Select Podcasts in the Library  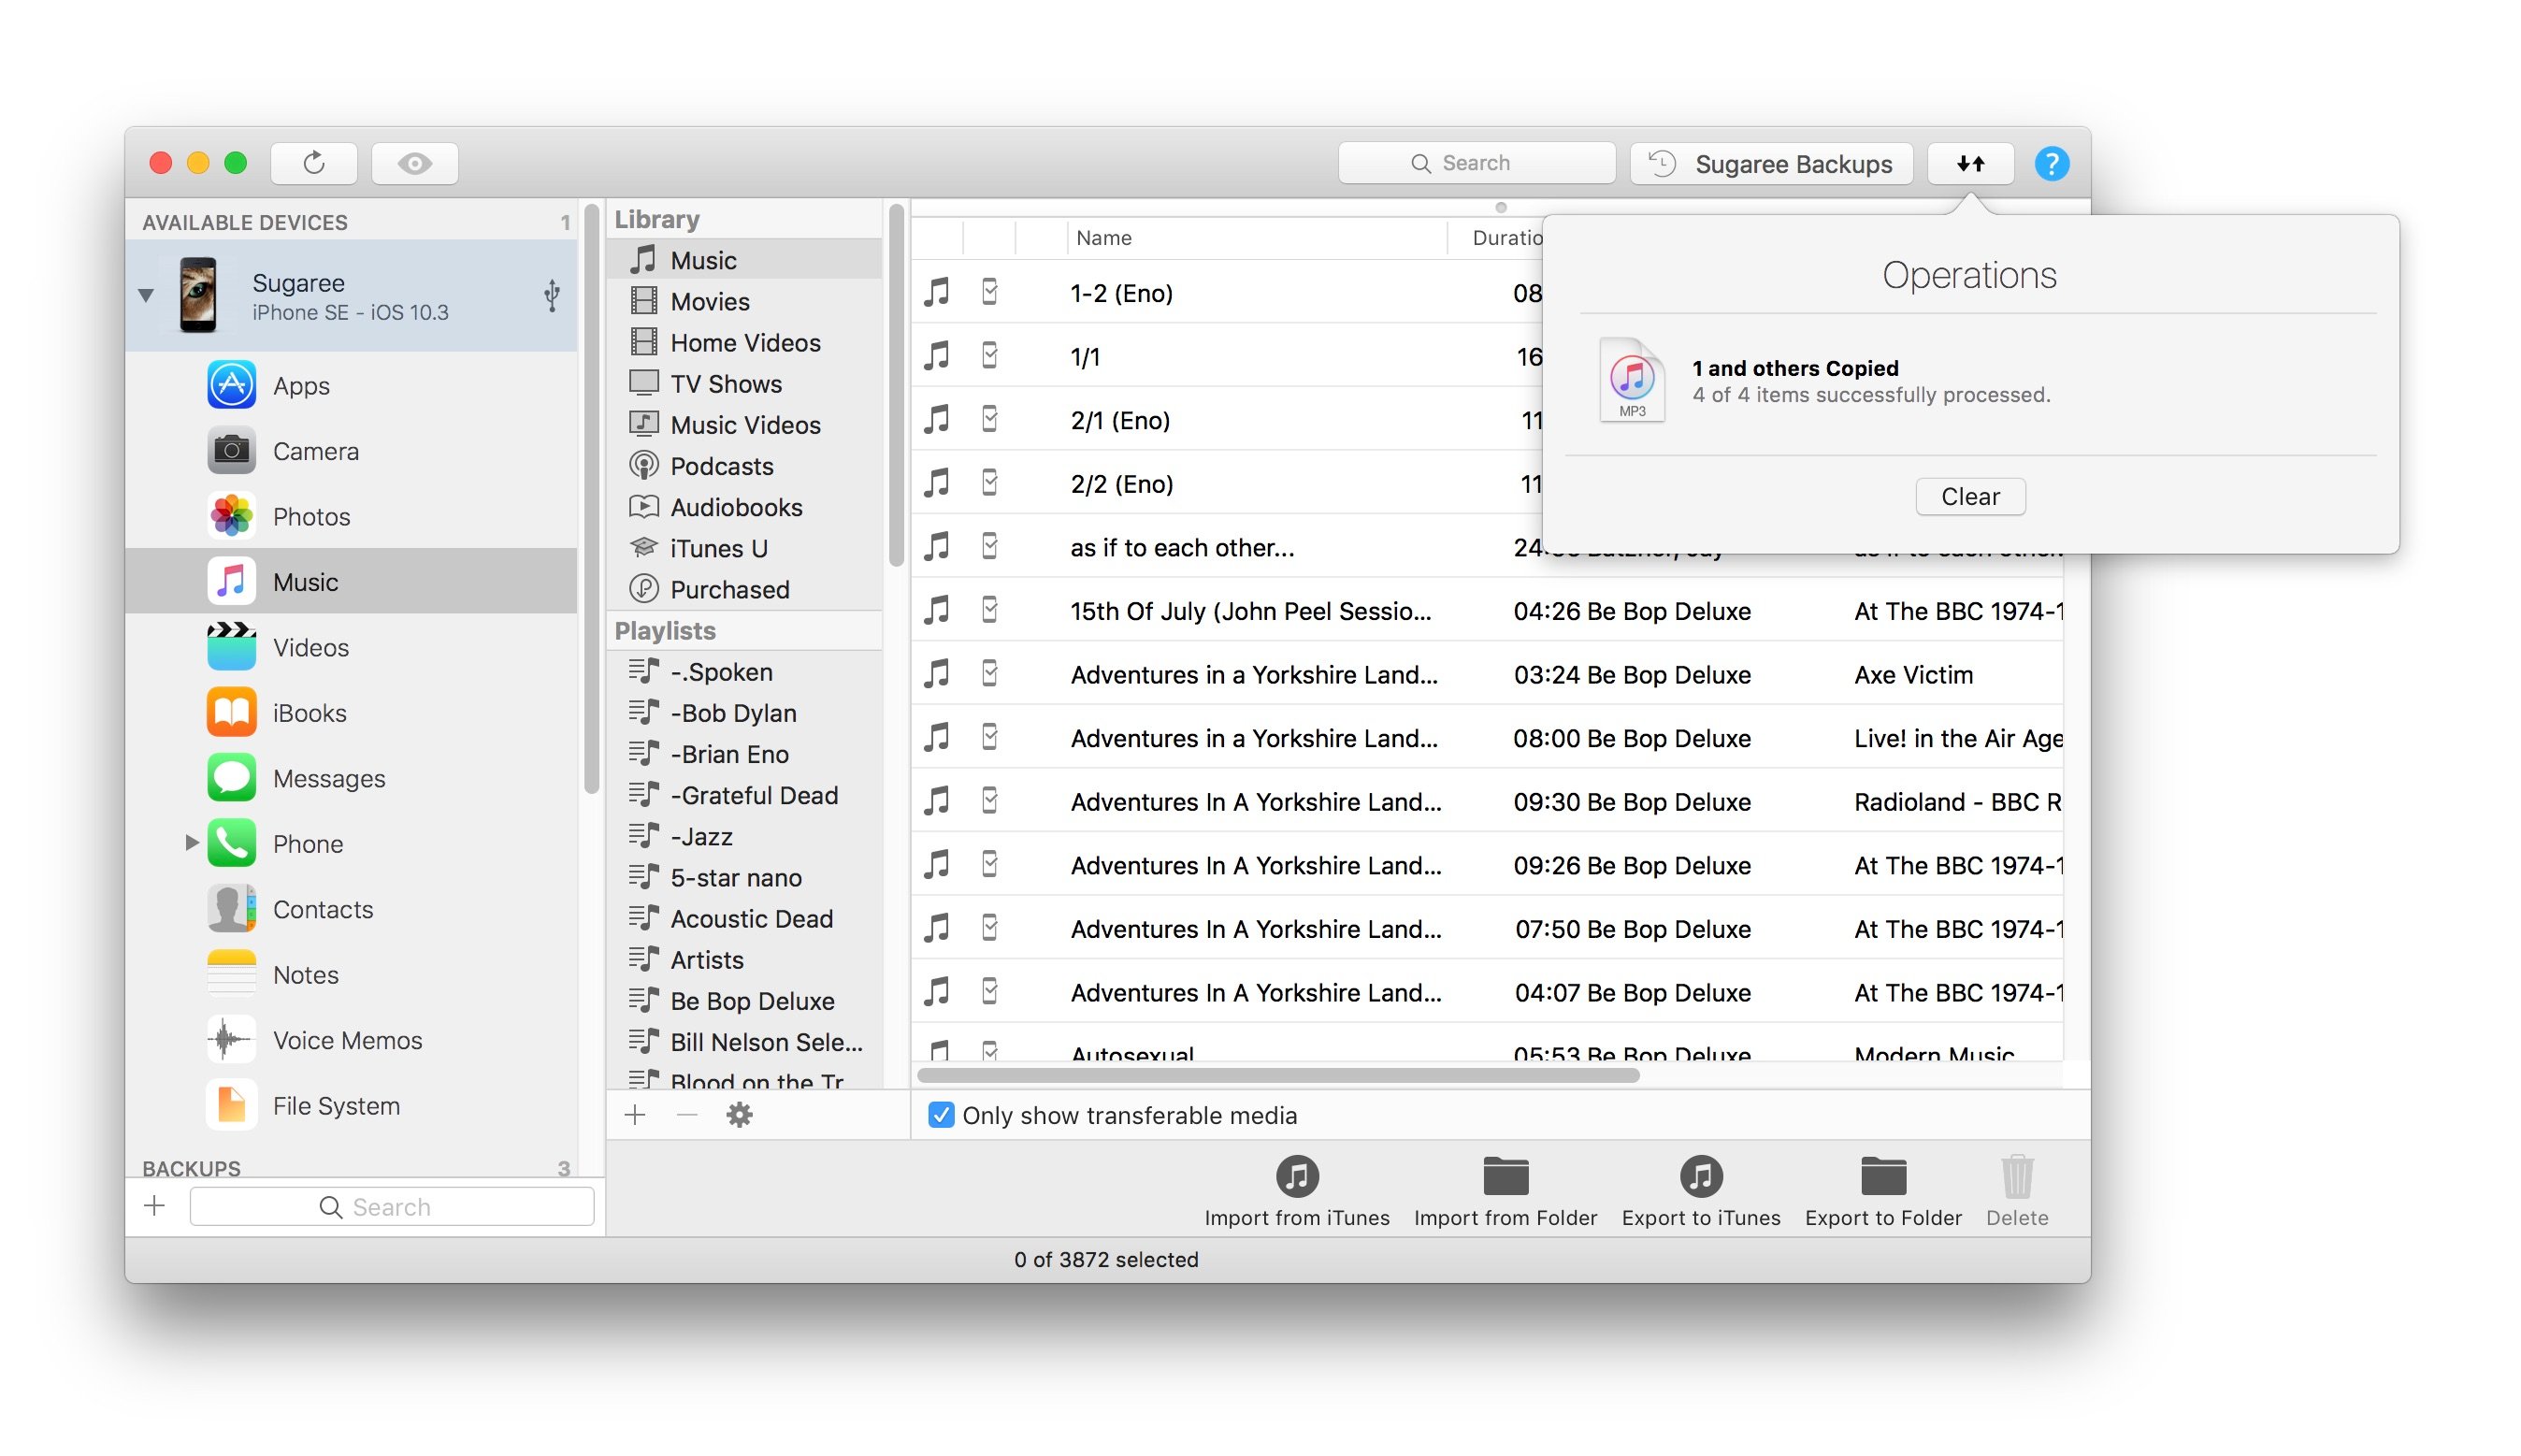click(744, 465)
